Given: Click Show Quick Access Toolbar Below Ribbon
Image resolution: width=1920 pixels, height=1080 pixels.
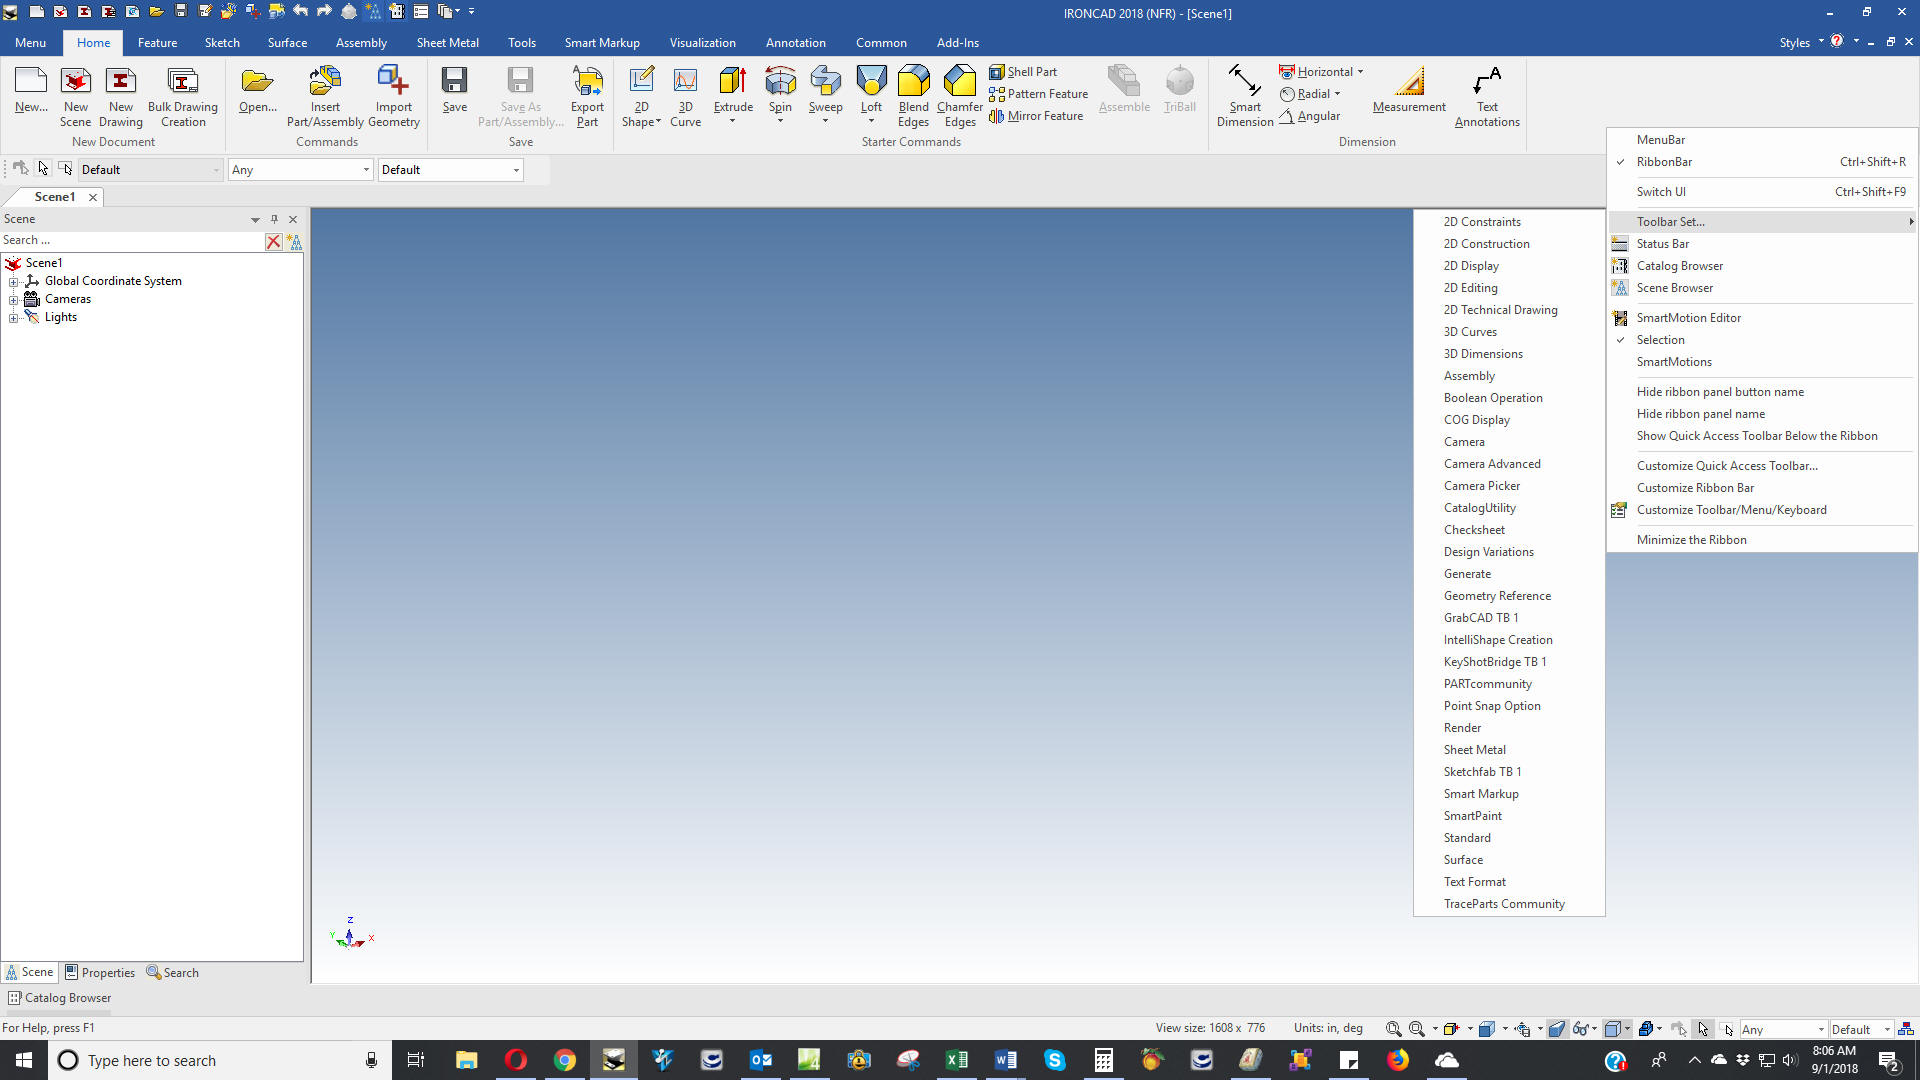Looking at the screenshot, I should (x=1762, y=436).
